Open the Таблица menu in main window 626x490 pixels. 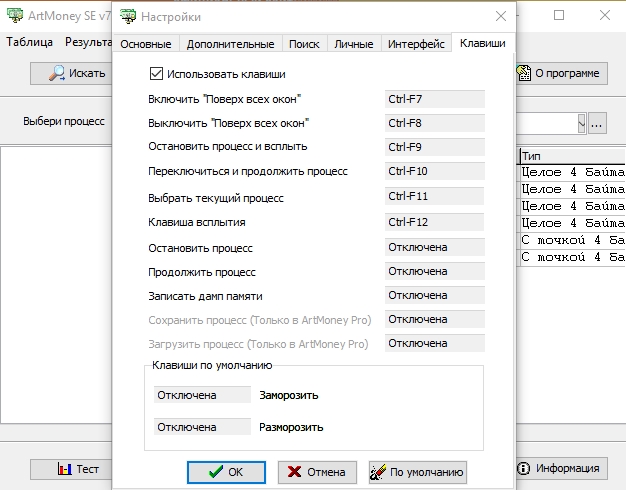coord(29,42)
